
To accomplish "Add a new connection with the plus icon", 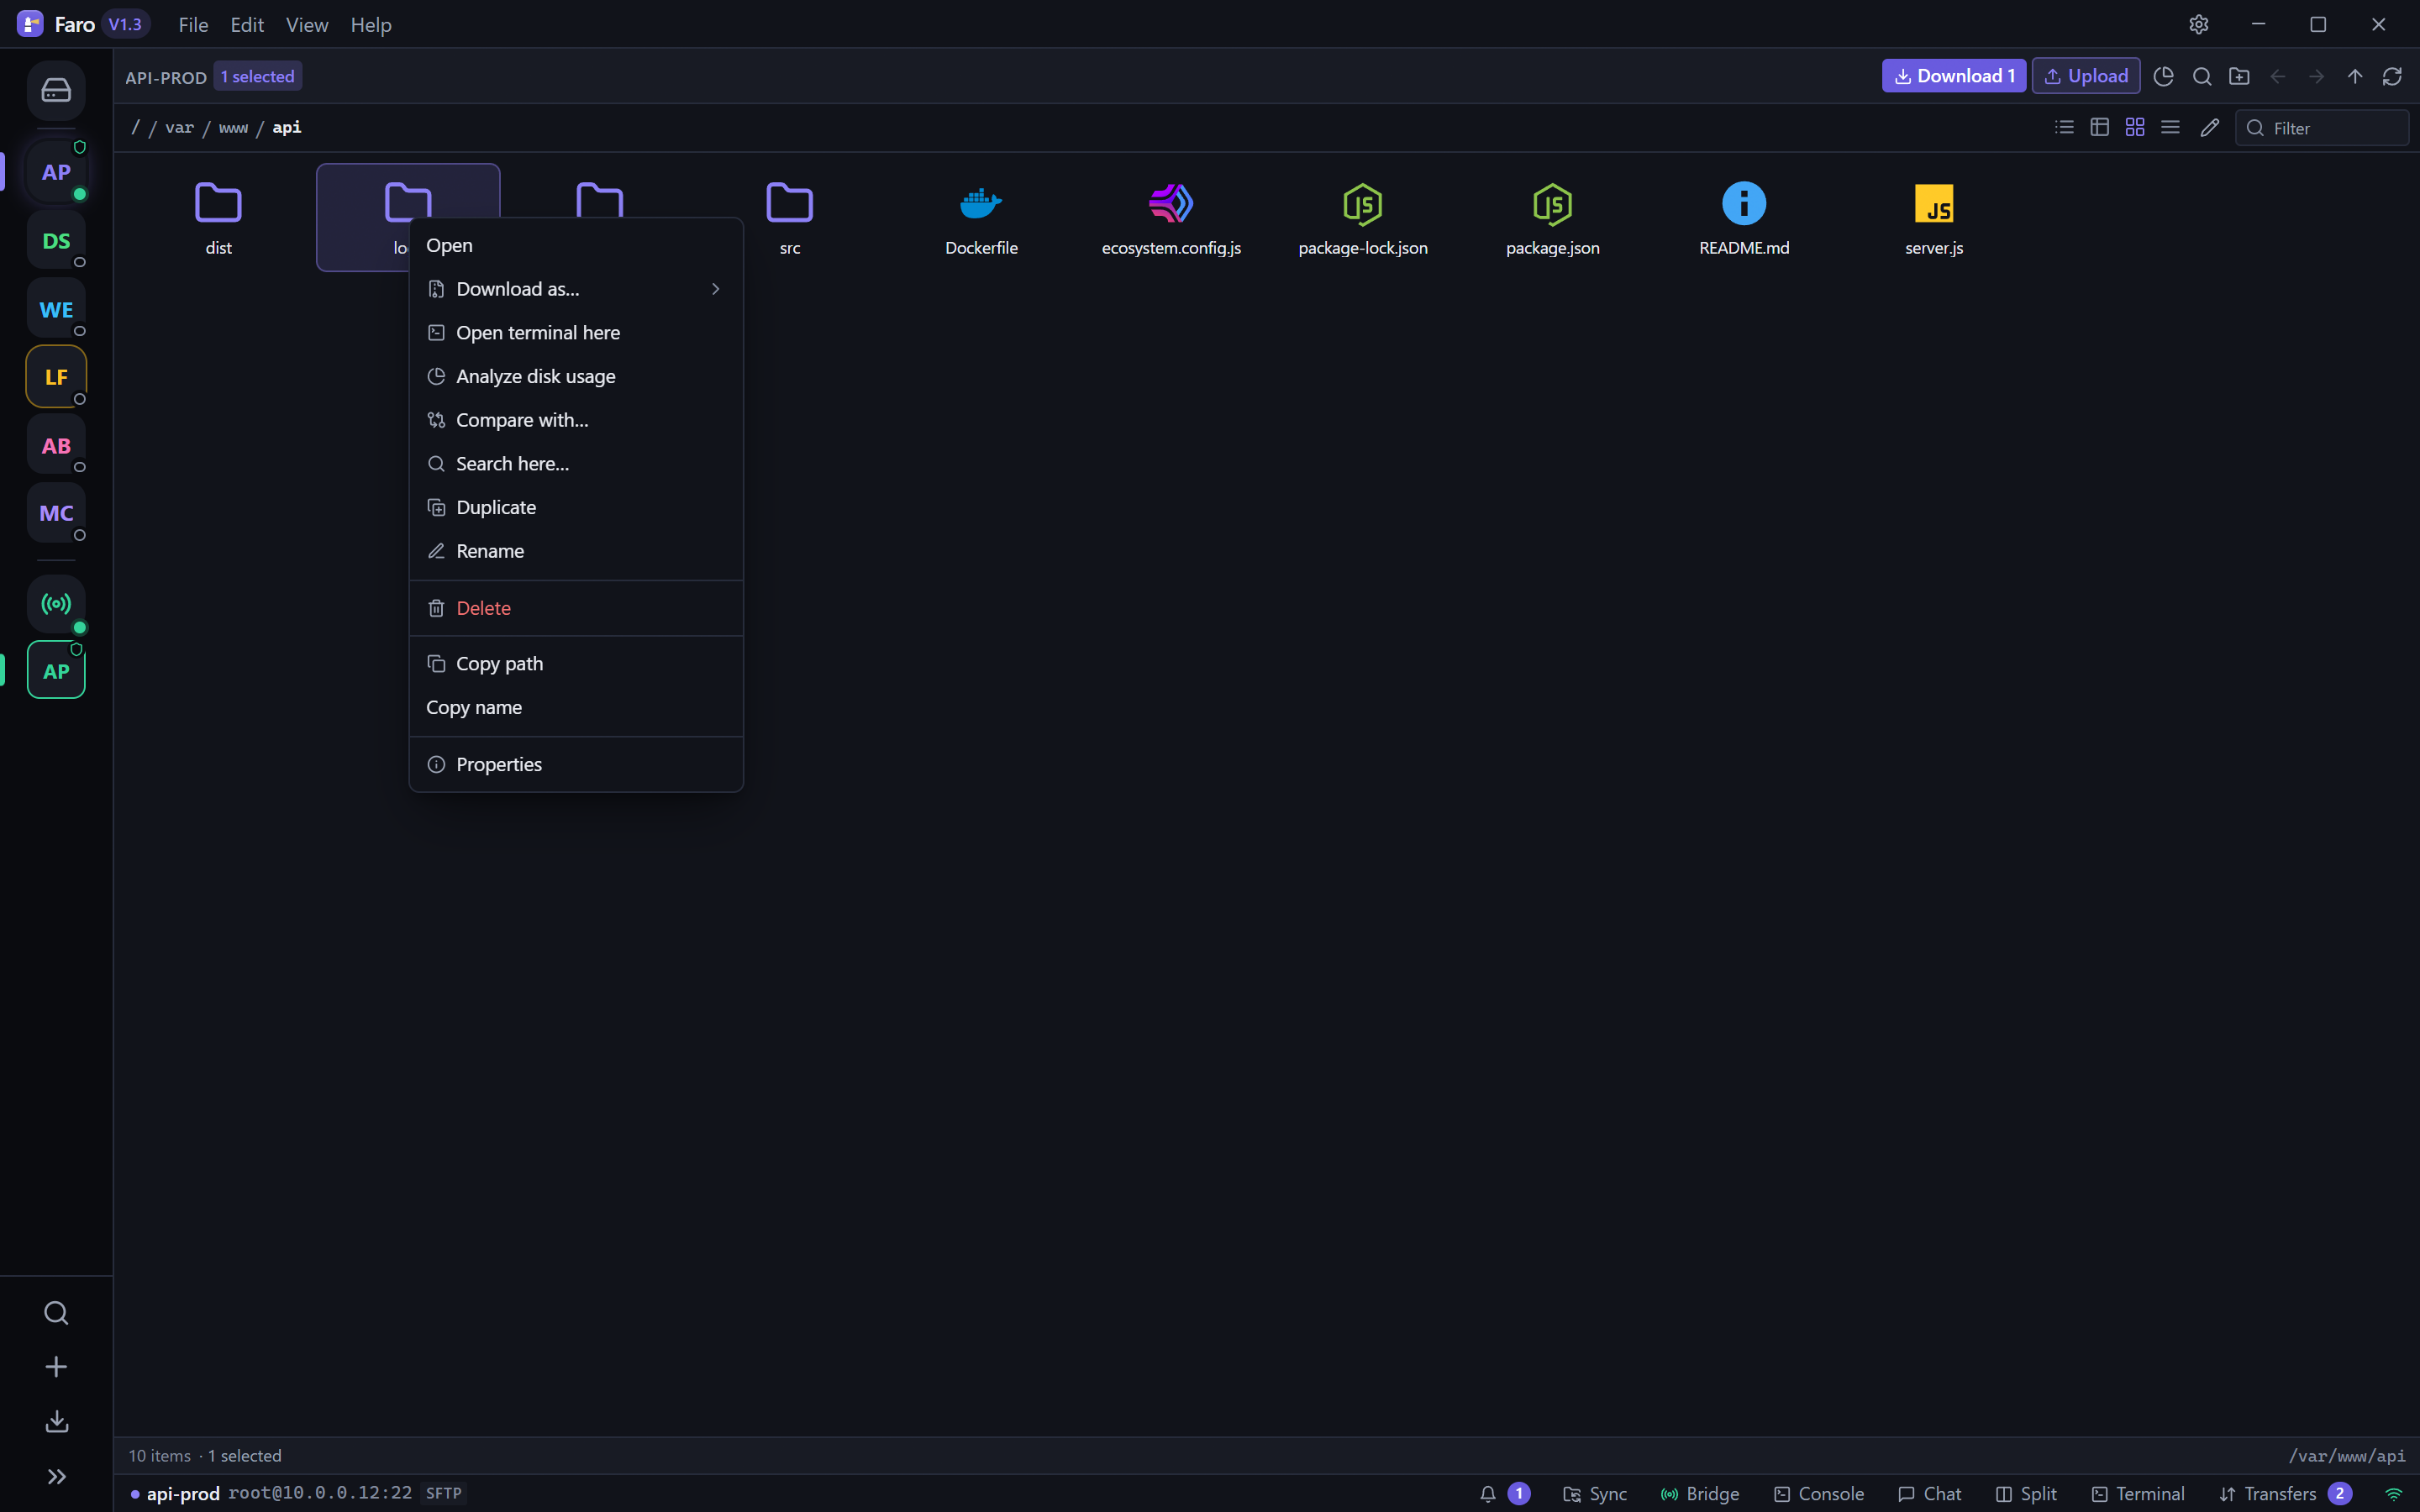I will [56, 1367].
